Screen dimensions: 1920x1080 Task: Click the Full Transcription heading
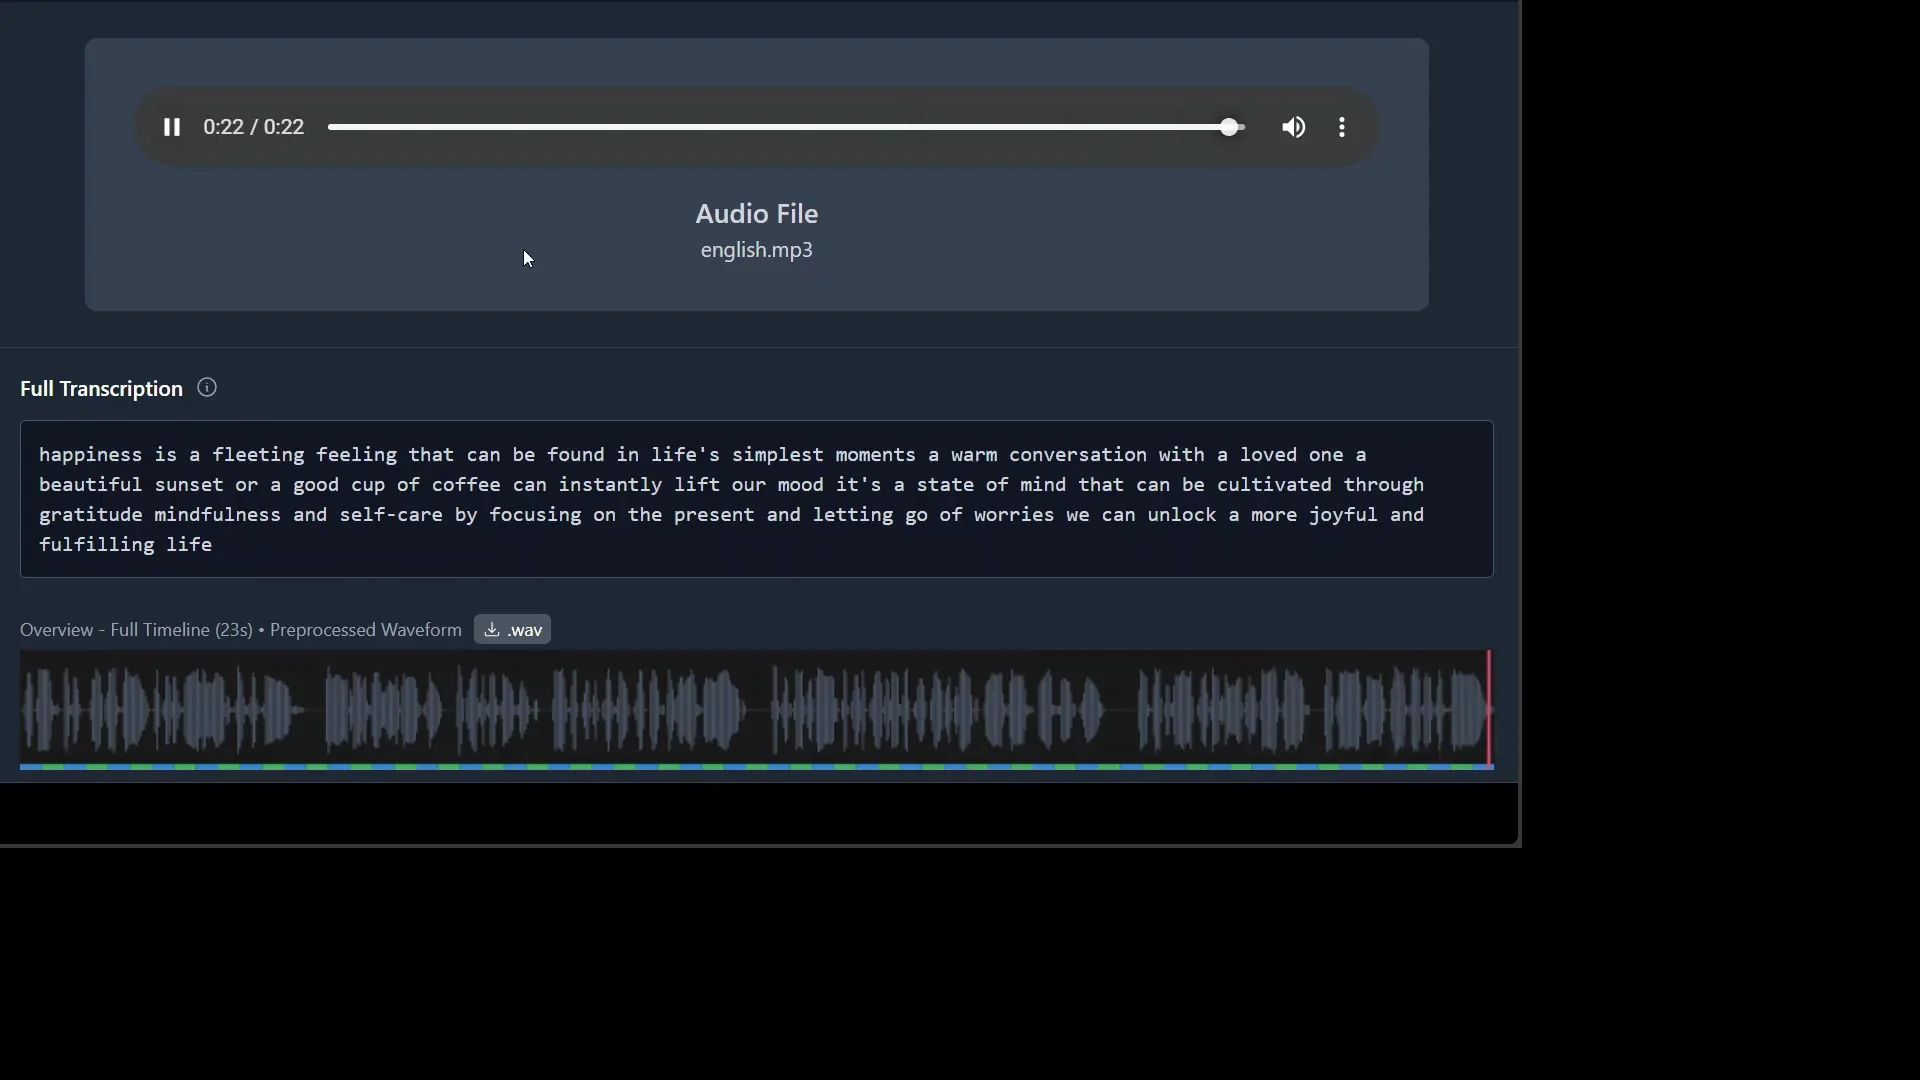(101, 389)
